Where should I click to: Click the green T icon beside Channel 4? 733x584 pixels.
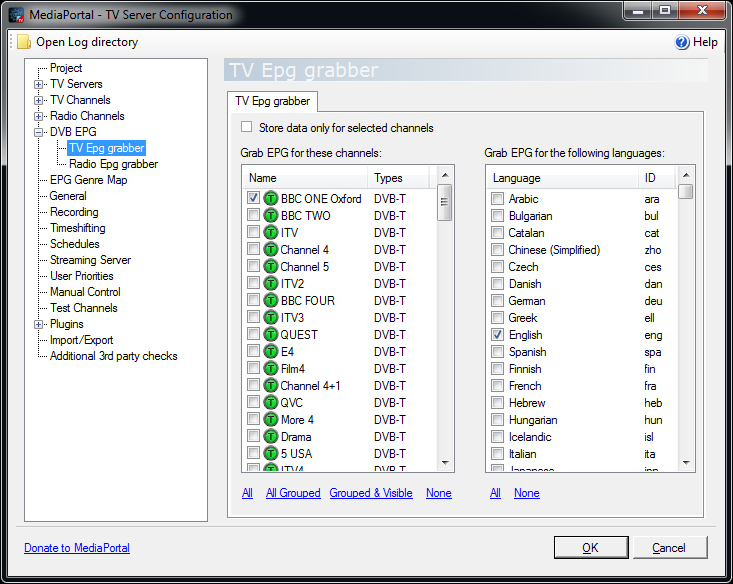click(x=271, y=249)
